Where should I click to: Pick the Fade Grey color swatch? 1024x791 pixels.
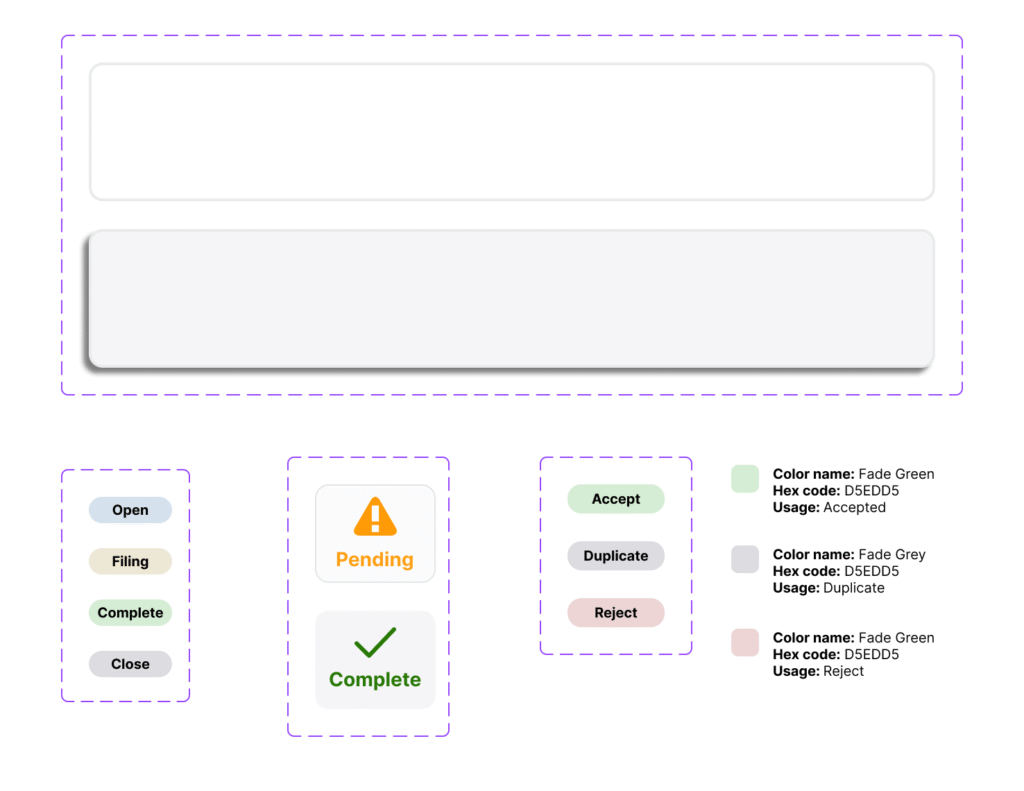point(745,560)
